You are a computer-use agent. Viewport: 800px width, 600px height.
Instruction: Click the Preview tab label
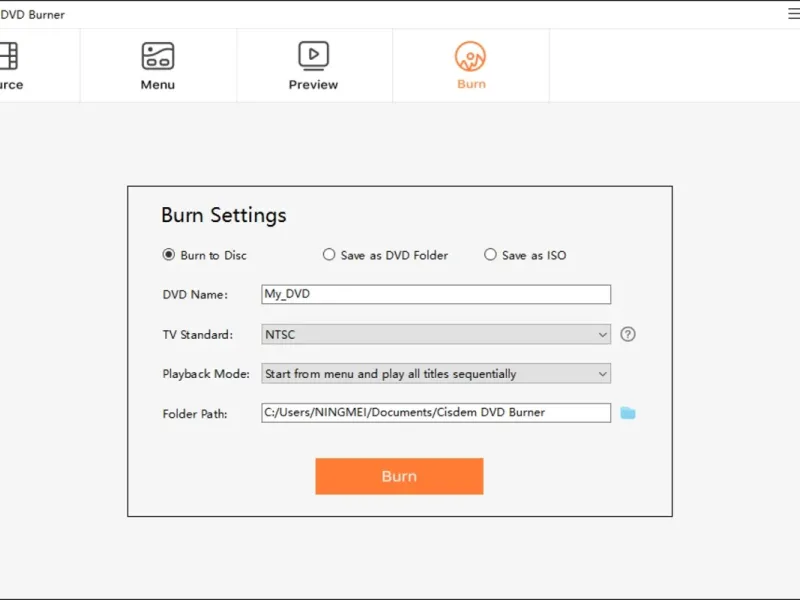(x=313, y=85)
